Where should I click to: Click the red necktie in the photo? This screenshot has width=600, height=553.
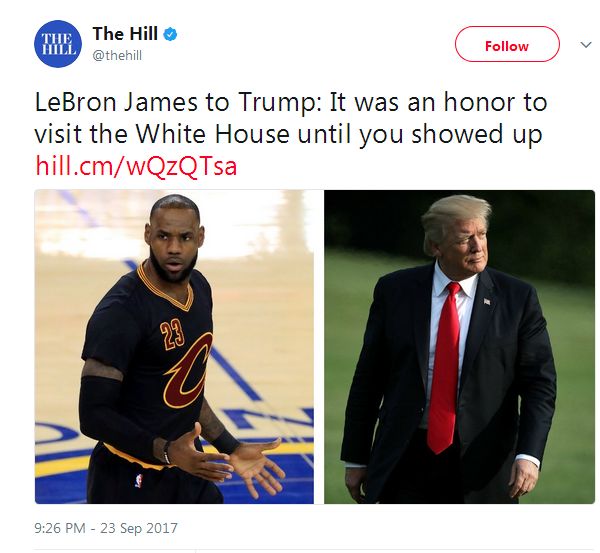pos(444,367)
